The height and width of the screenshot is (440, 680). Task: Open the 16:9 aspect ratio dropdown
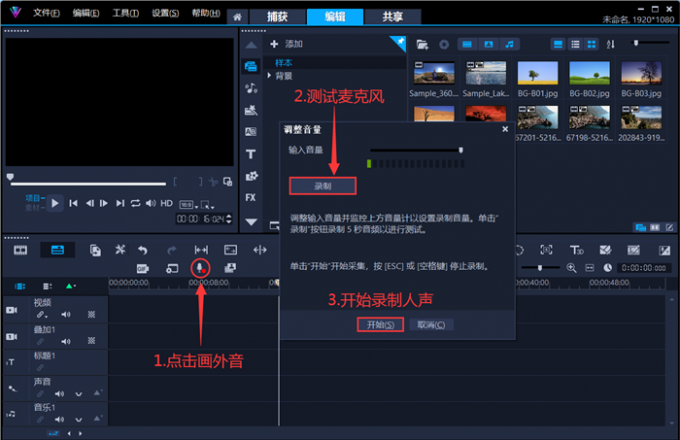point(189,205)
